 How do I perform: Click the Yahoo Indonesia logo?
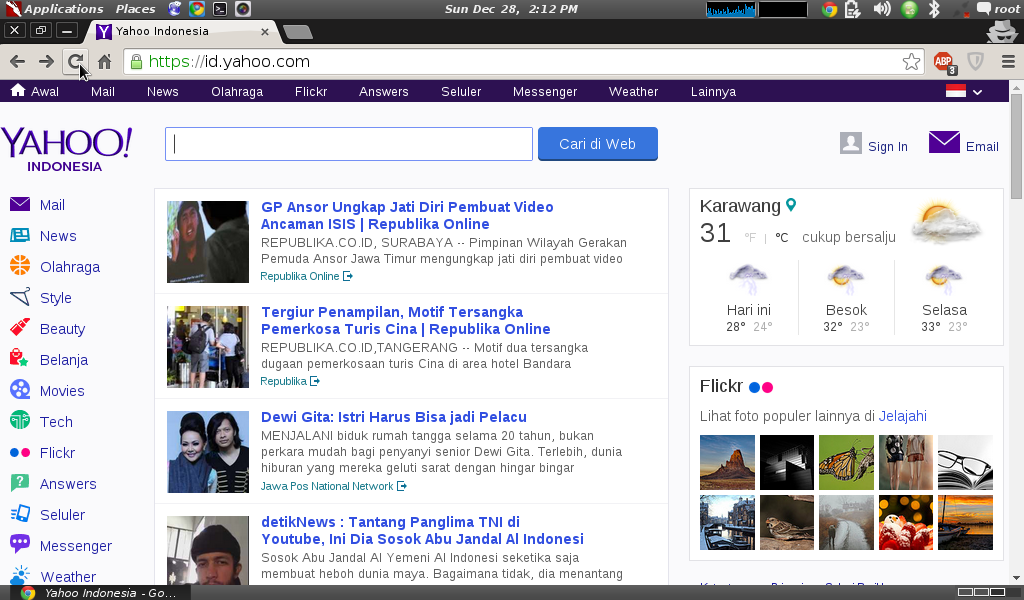point(66,150)
